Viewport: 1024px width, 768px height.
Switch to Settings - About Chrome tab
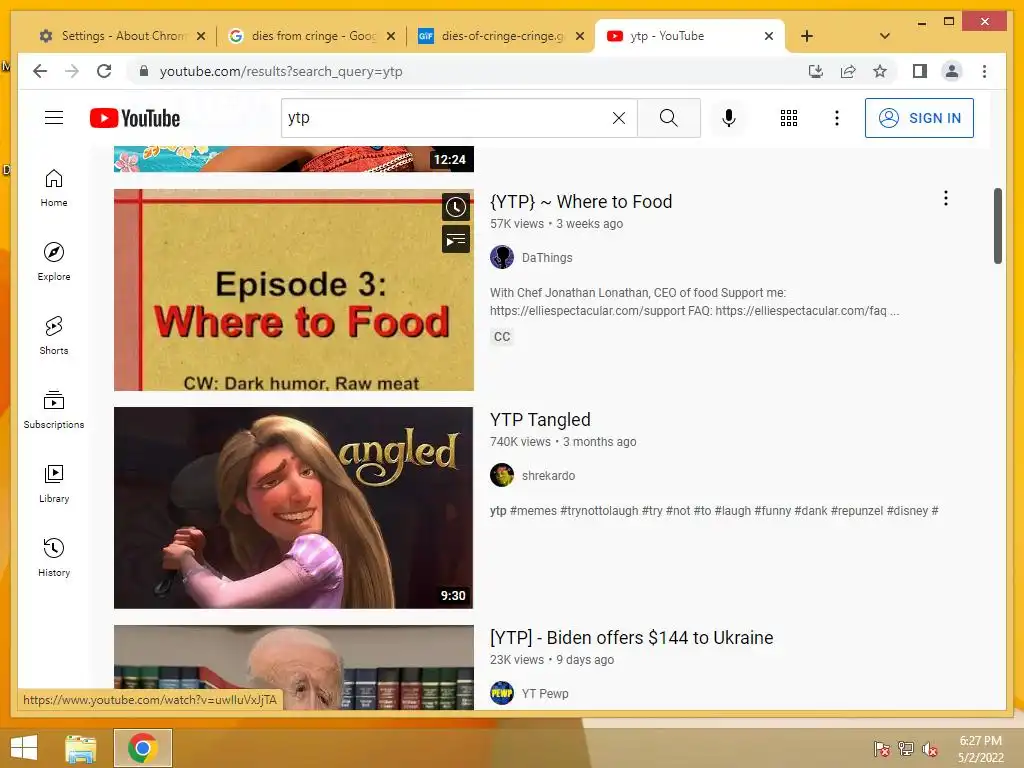pyautogui.click(x=123, y=36)
